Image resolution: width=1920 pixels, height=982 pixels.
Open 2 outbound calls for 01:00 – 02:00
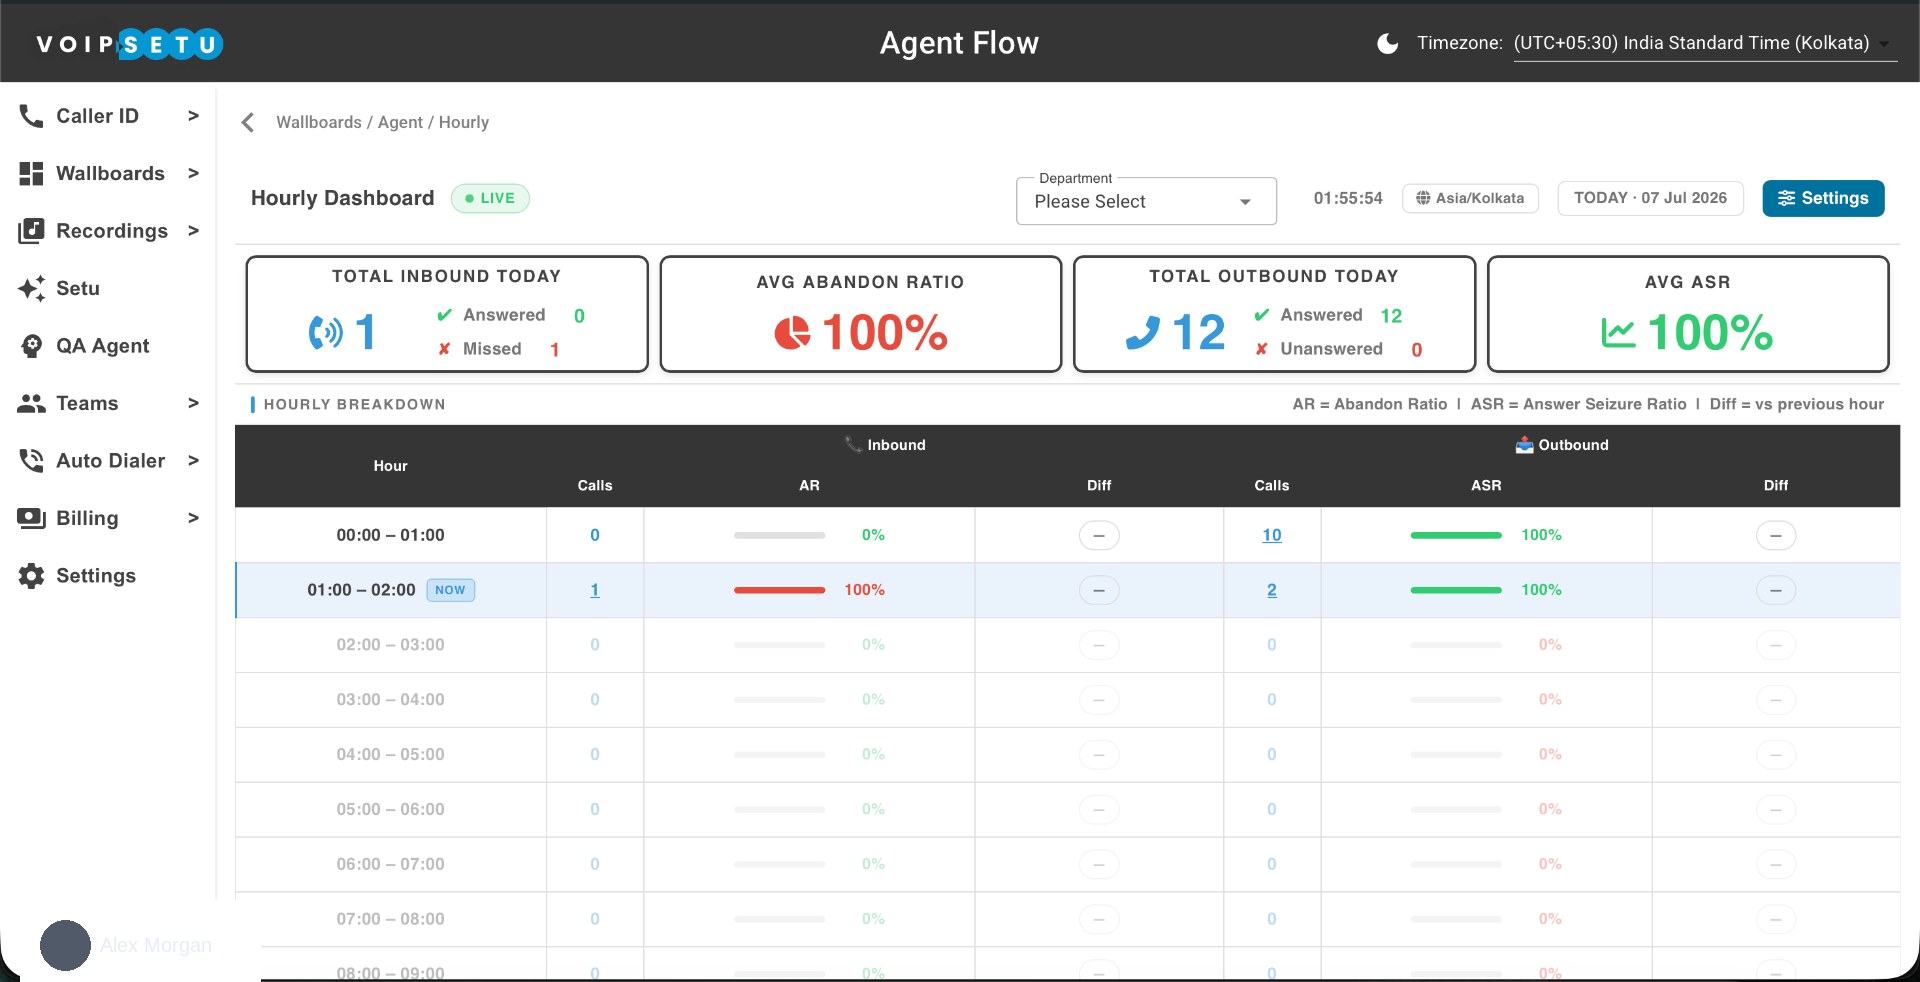click(1272, 590)
